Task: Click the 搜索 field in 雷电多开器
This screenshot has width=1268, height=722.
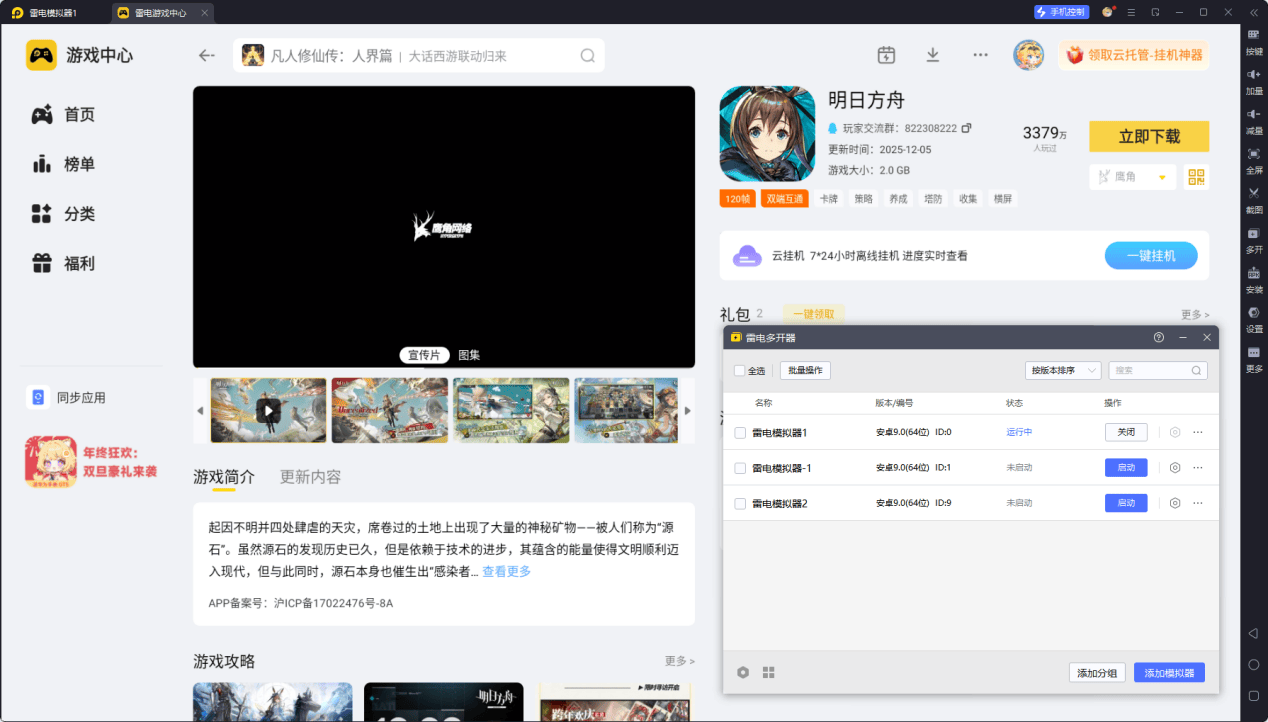Action: pos(1157,370)
